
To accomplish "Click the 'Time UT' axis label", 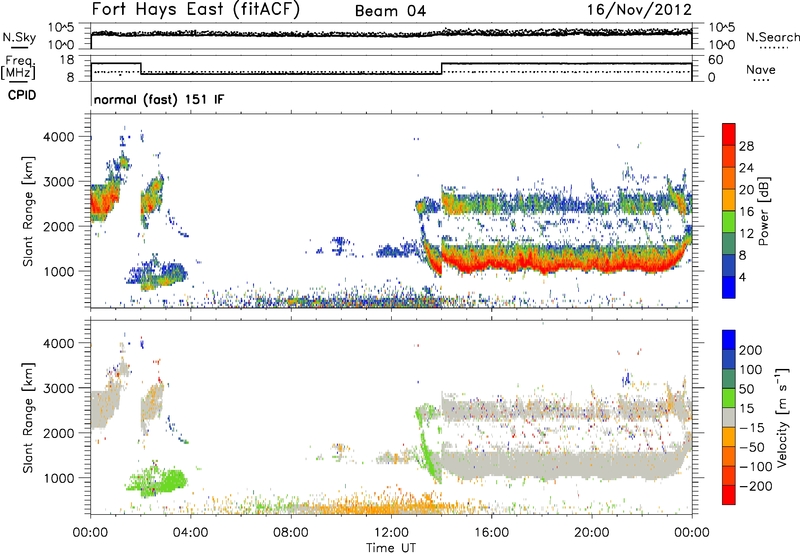I will click(391, 547).
